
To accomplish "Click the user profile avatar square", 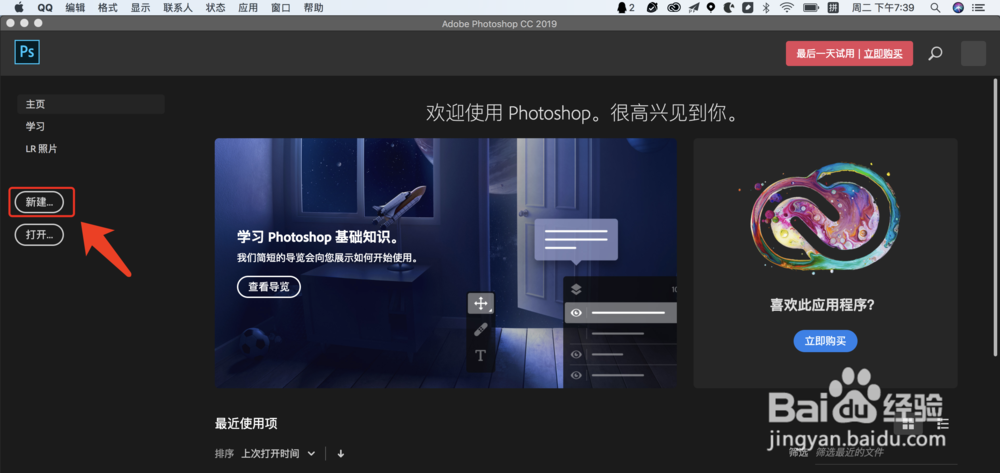I will [973, 54].
